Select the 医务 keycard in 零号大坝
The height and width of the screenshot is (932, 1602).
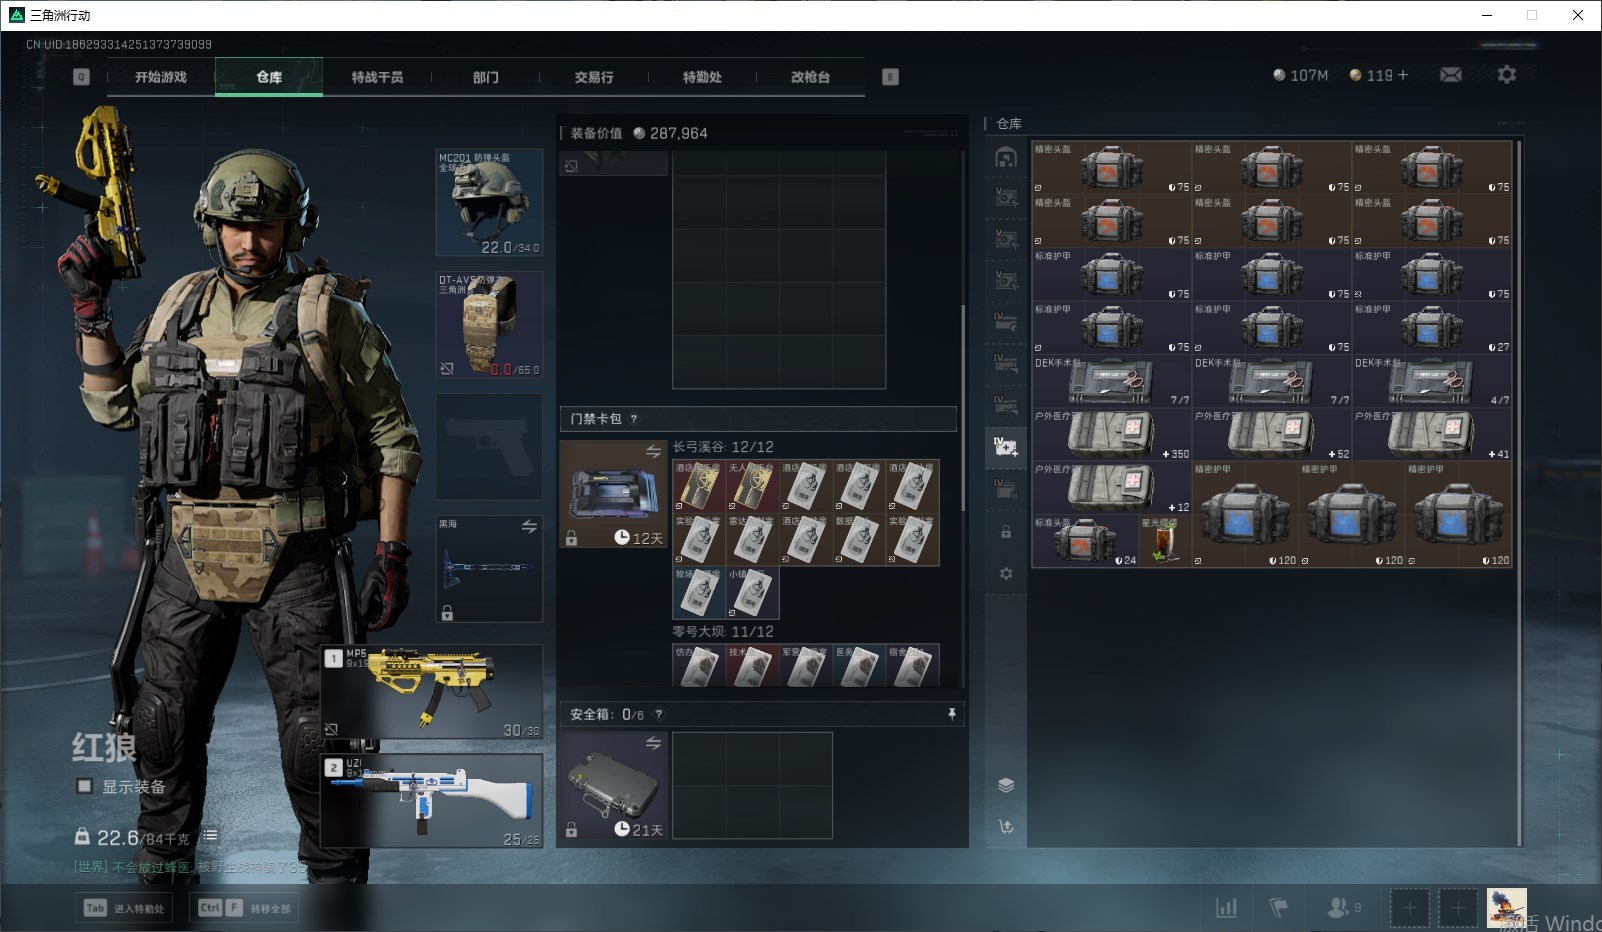tap(859, 665)
